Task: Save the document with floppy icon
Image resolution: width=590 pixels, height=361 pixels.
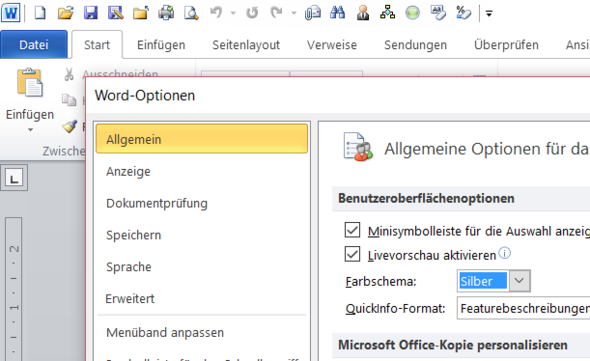Action: [91, 13]
